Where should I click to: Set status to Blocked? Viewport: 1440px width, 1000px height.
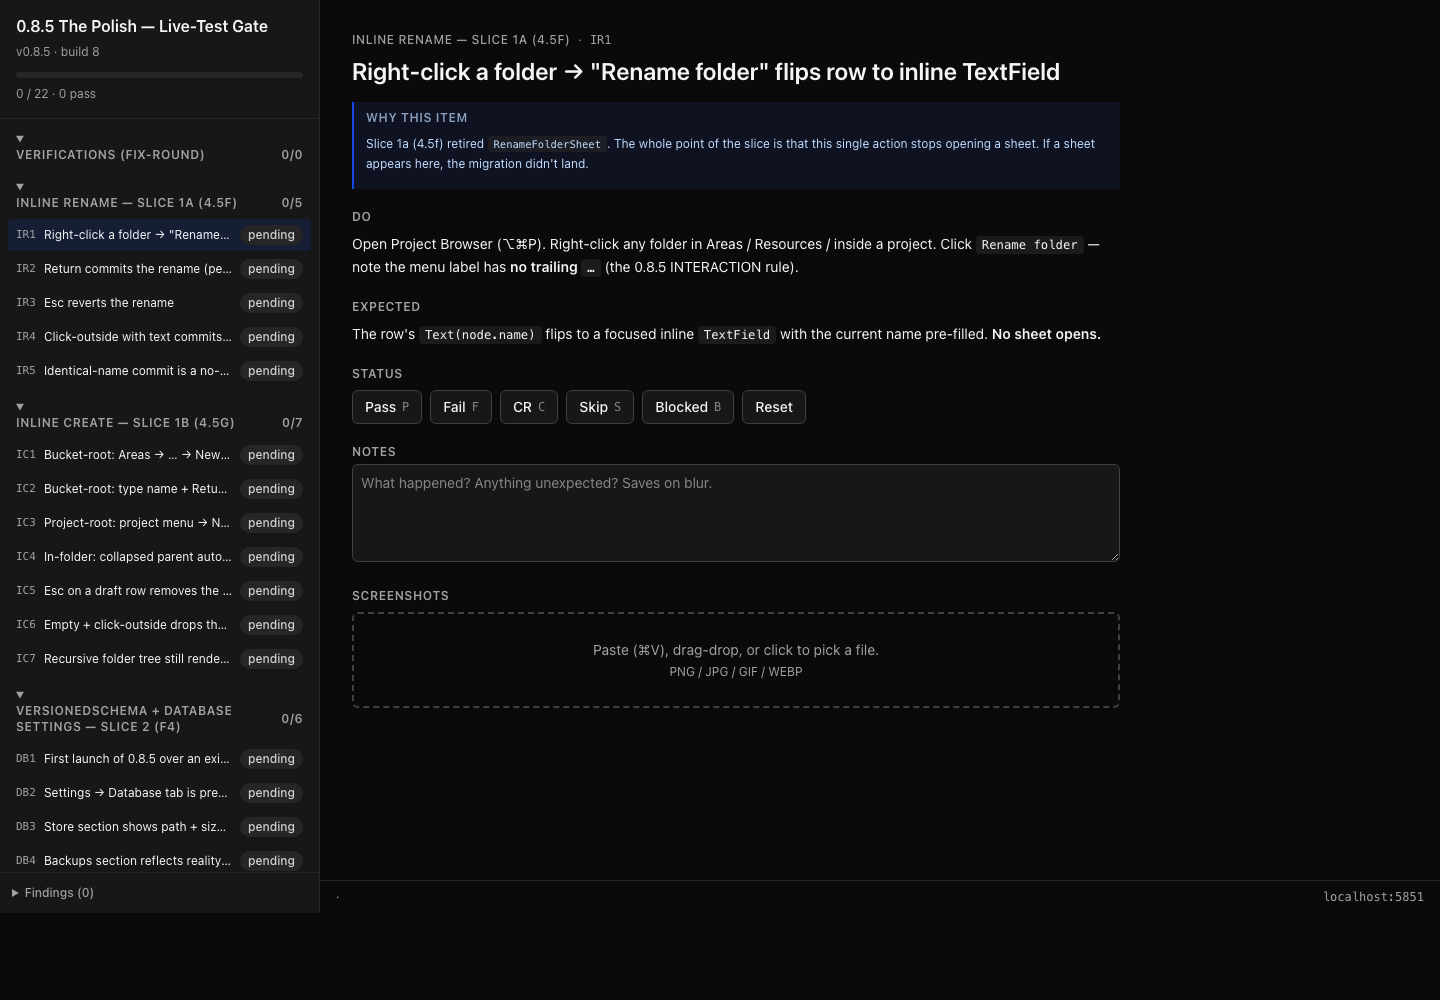coord(688,407)
